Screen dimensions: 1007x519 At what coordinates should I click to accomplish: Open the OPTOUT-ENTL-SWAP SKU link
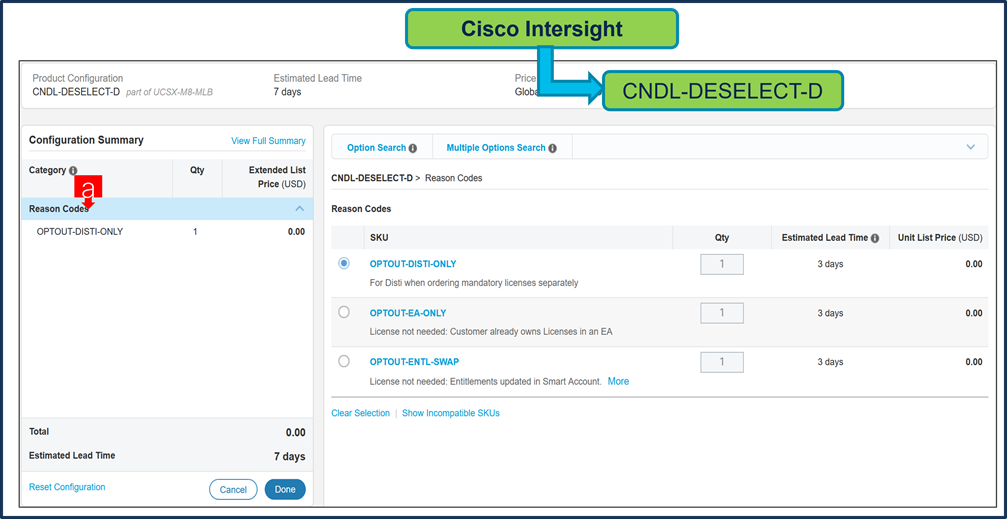(x=414, y=362)
